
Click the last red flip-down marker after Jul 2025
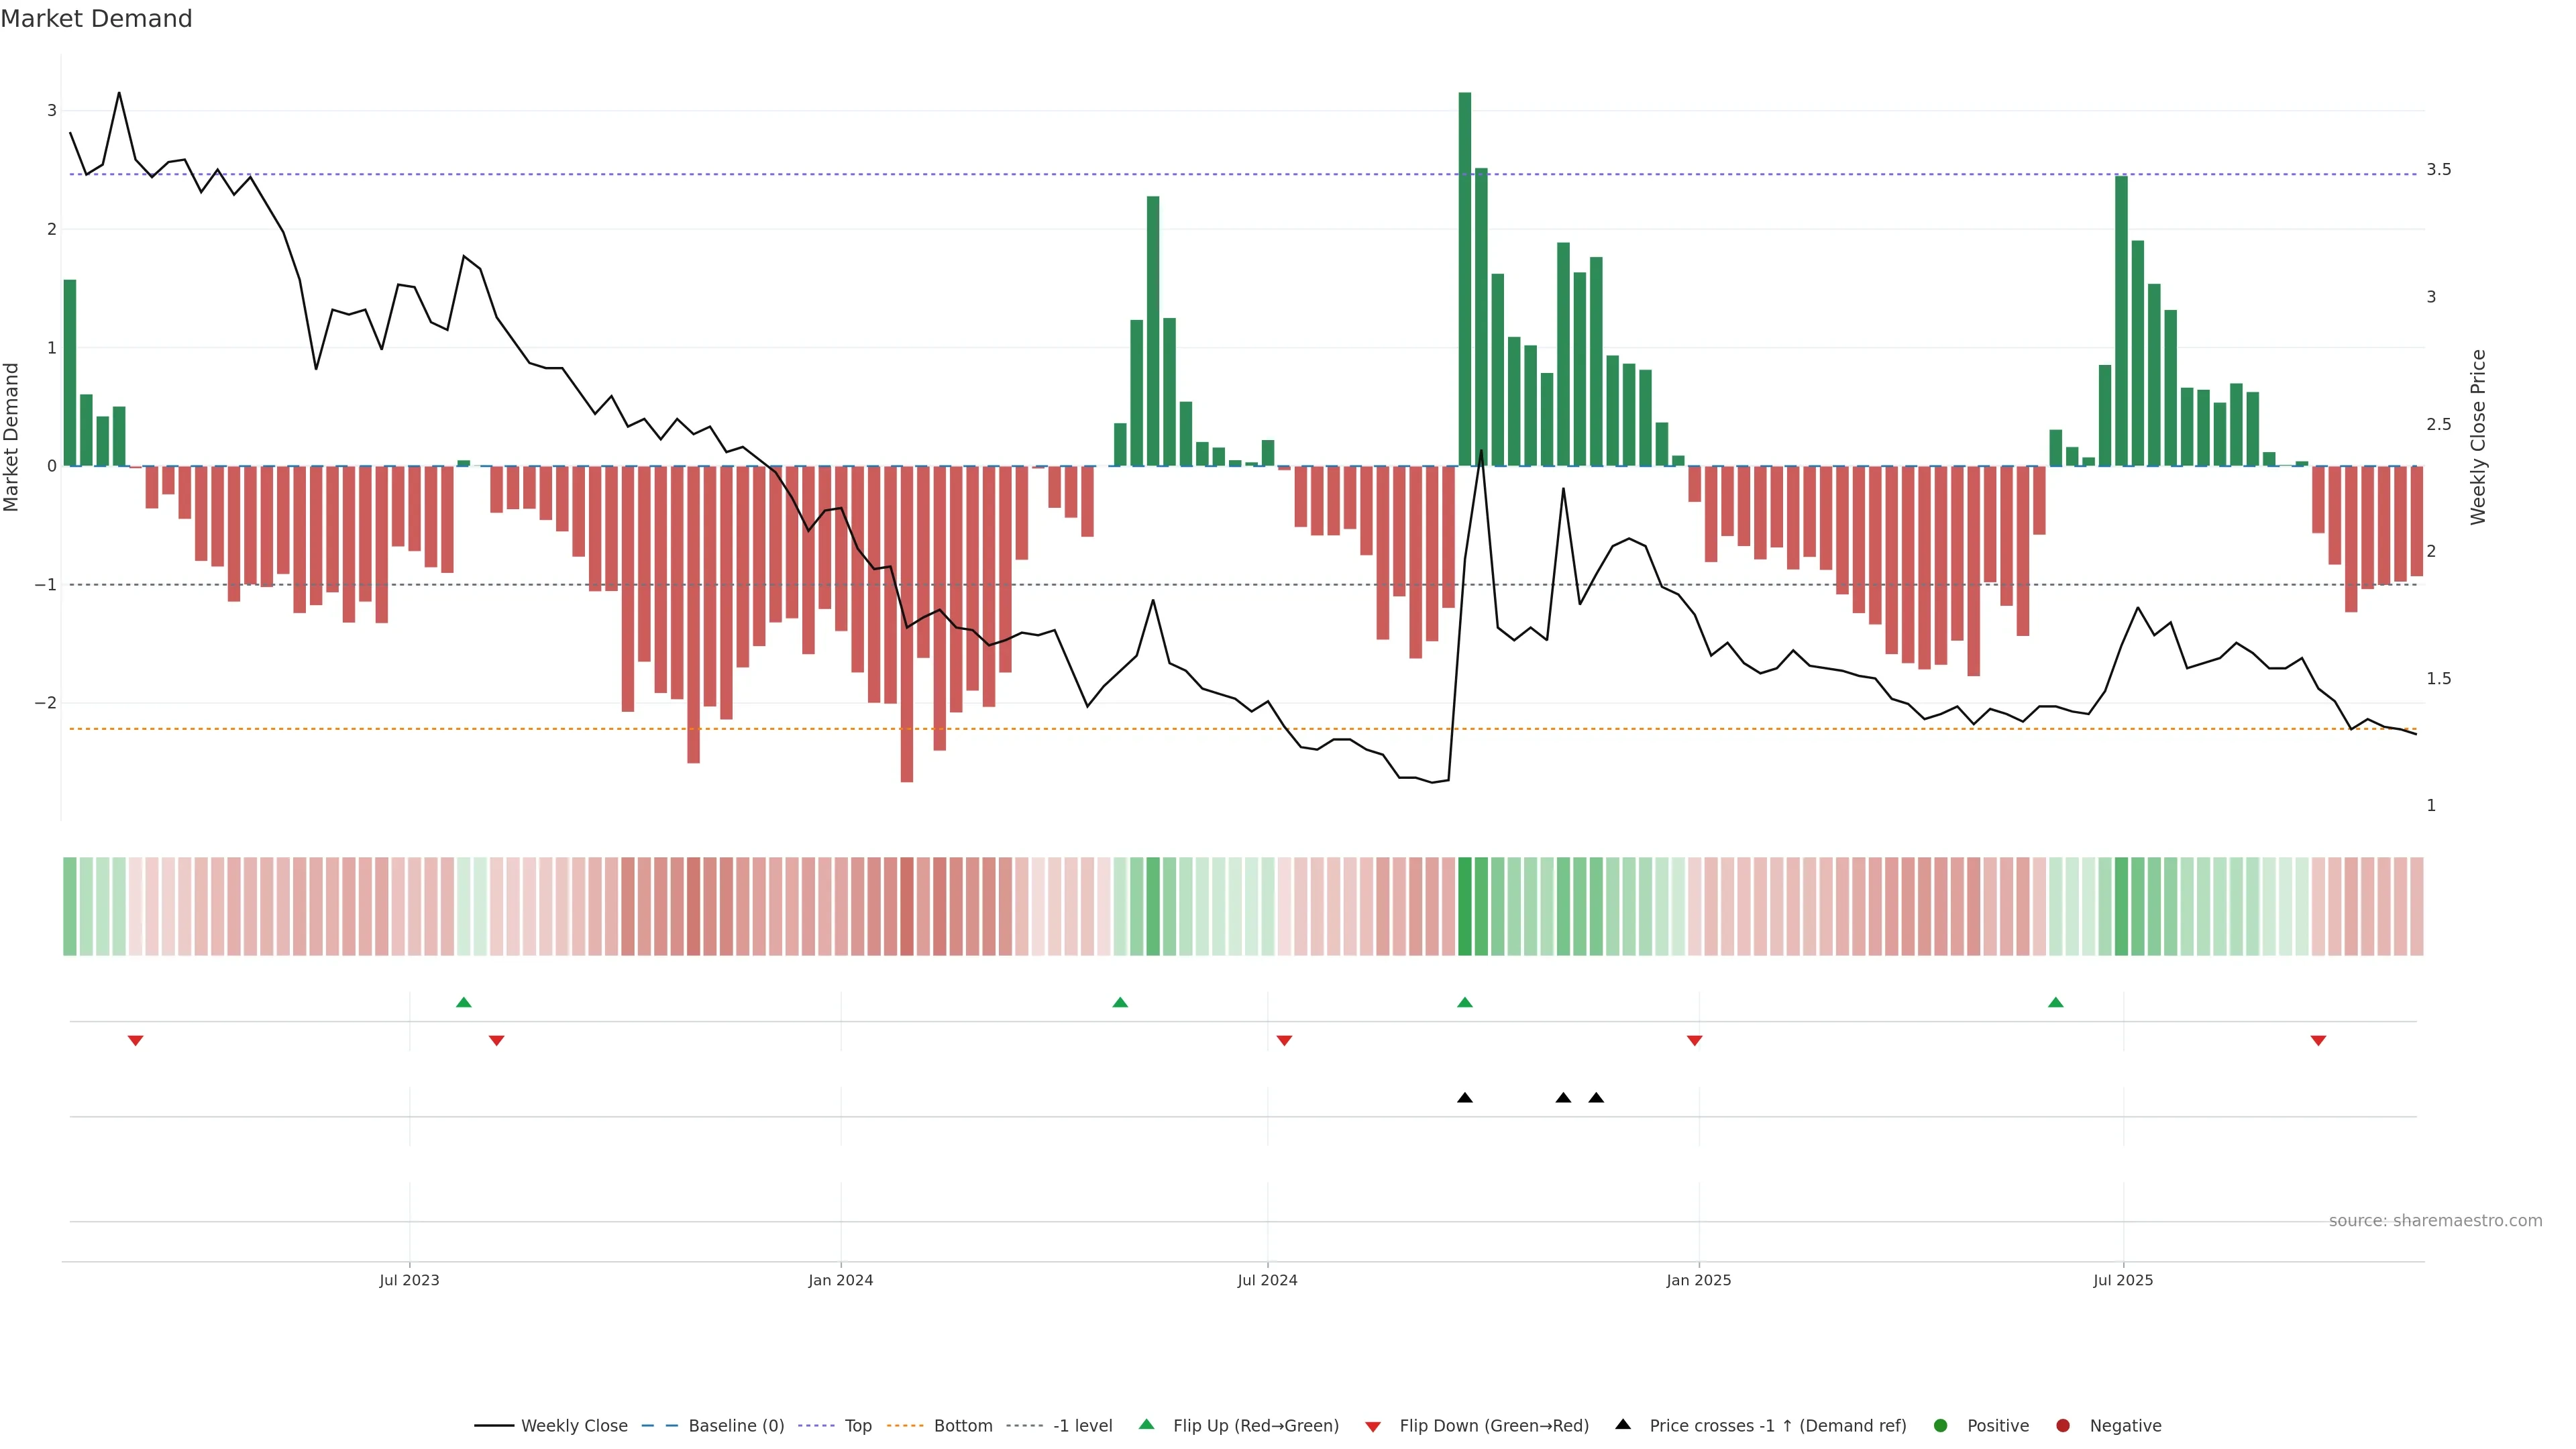tap(2318, 1041)
